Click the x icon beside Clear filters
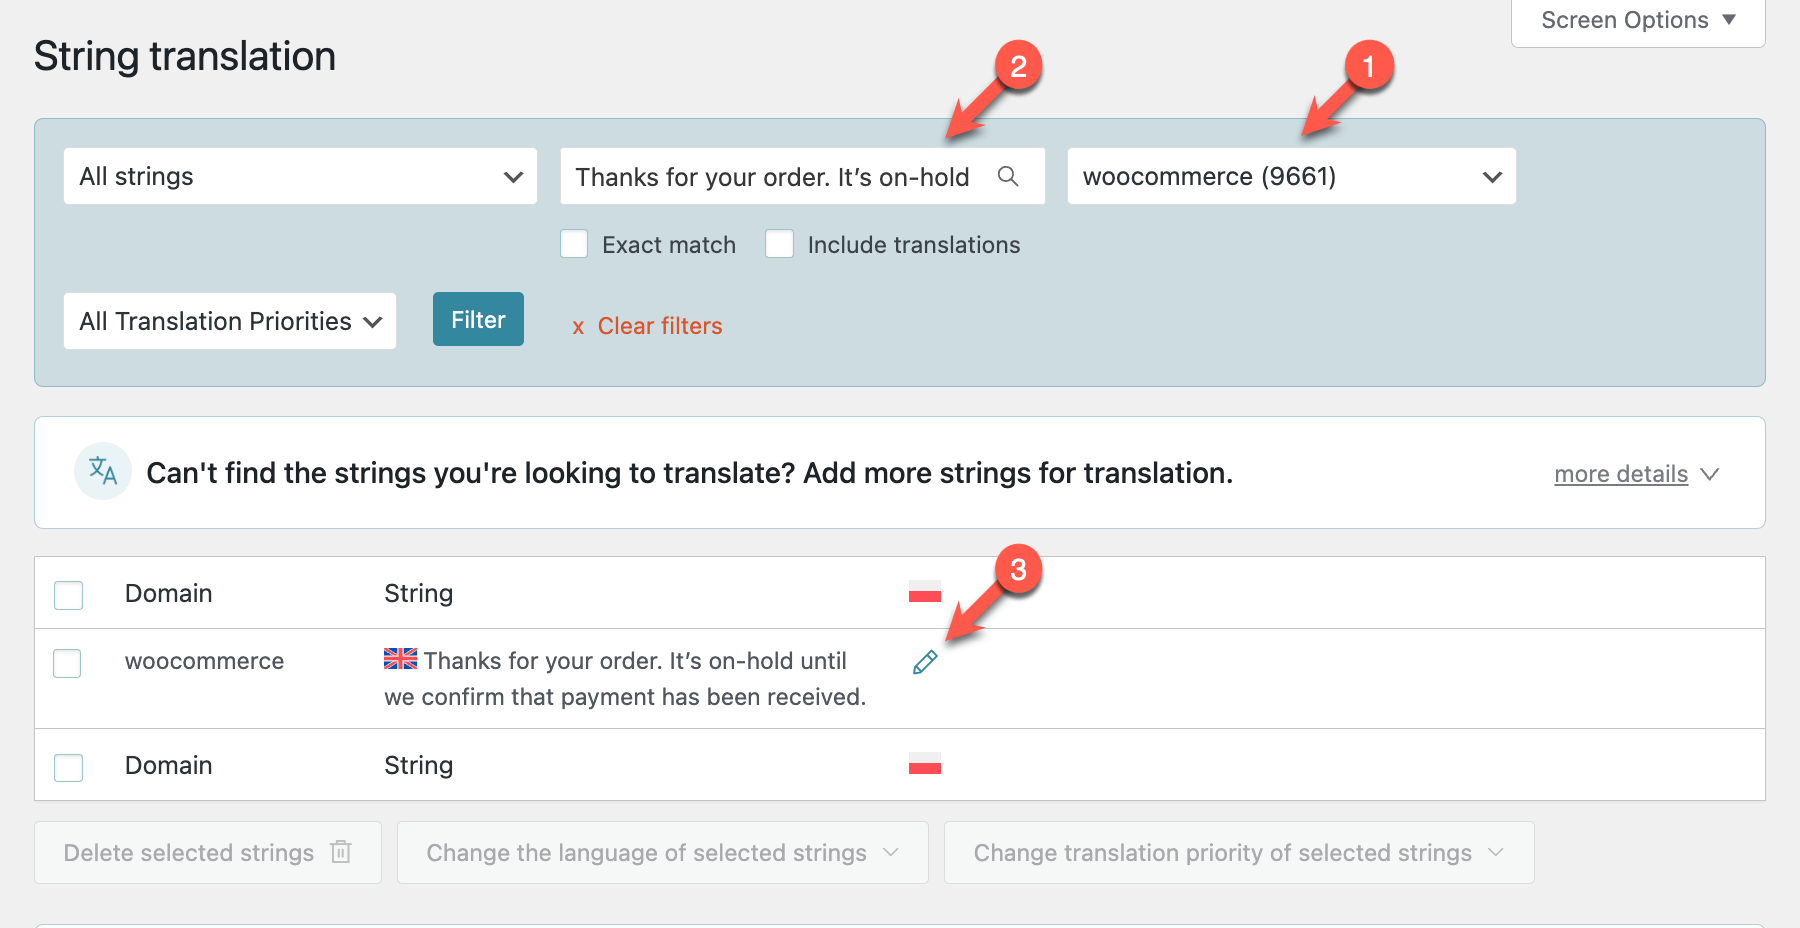Image resolution: width=1800 pixels, height=928 pixels. click(x=578, y=327)
